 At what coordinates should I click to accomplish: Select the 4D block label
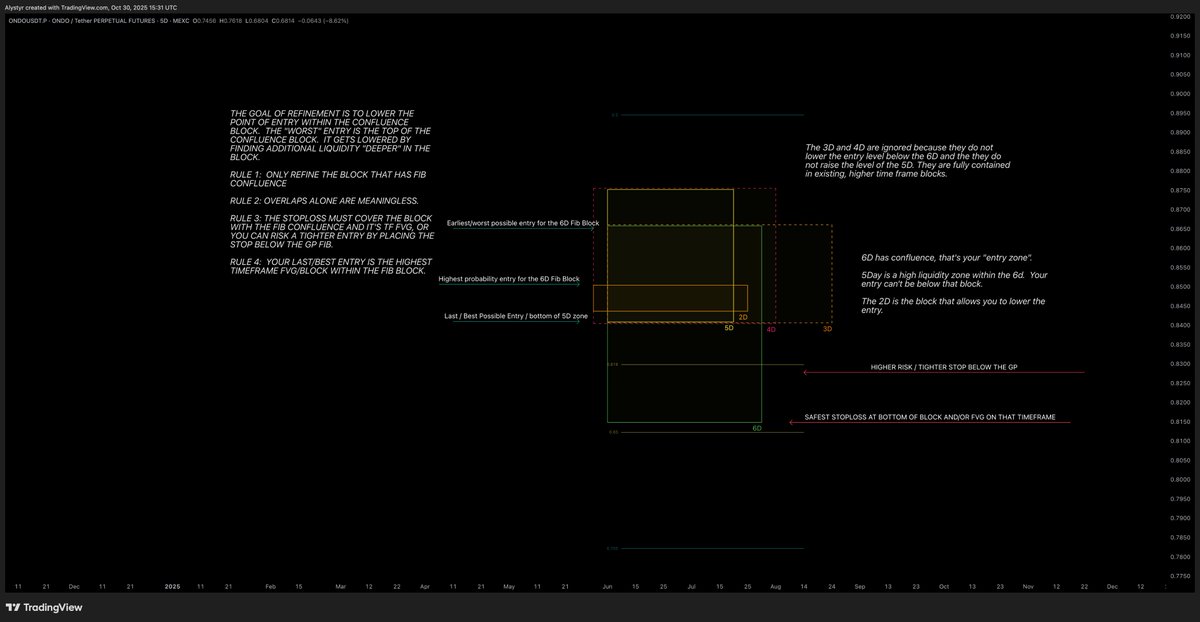pyautogui.click(x=771, y=329)
